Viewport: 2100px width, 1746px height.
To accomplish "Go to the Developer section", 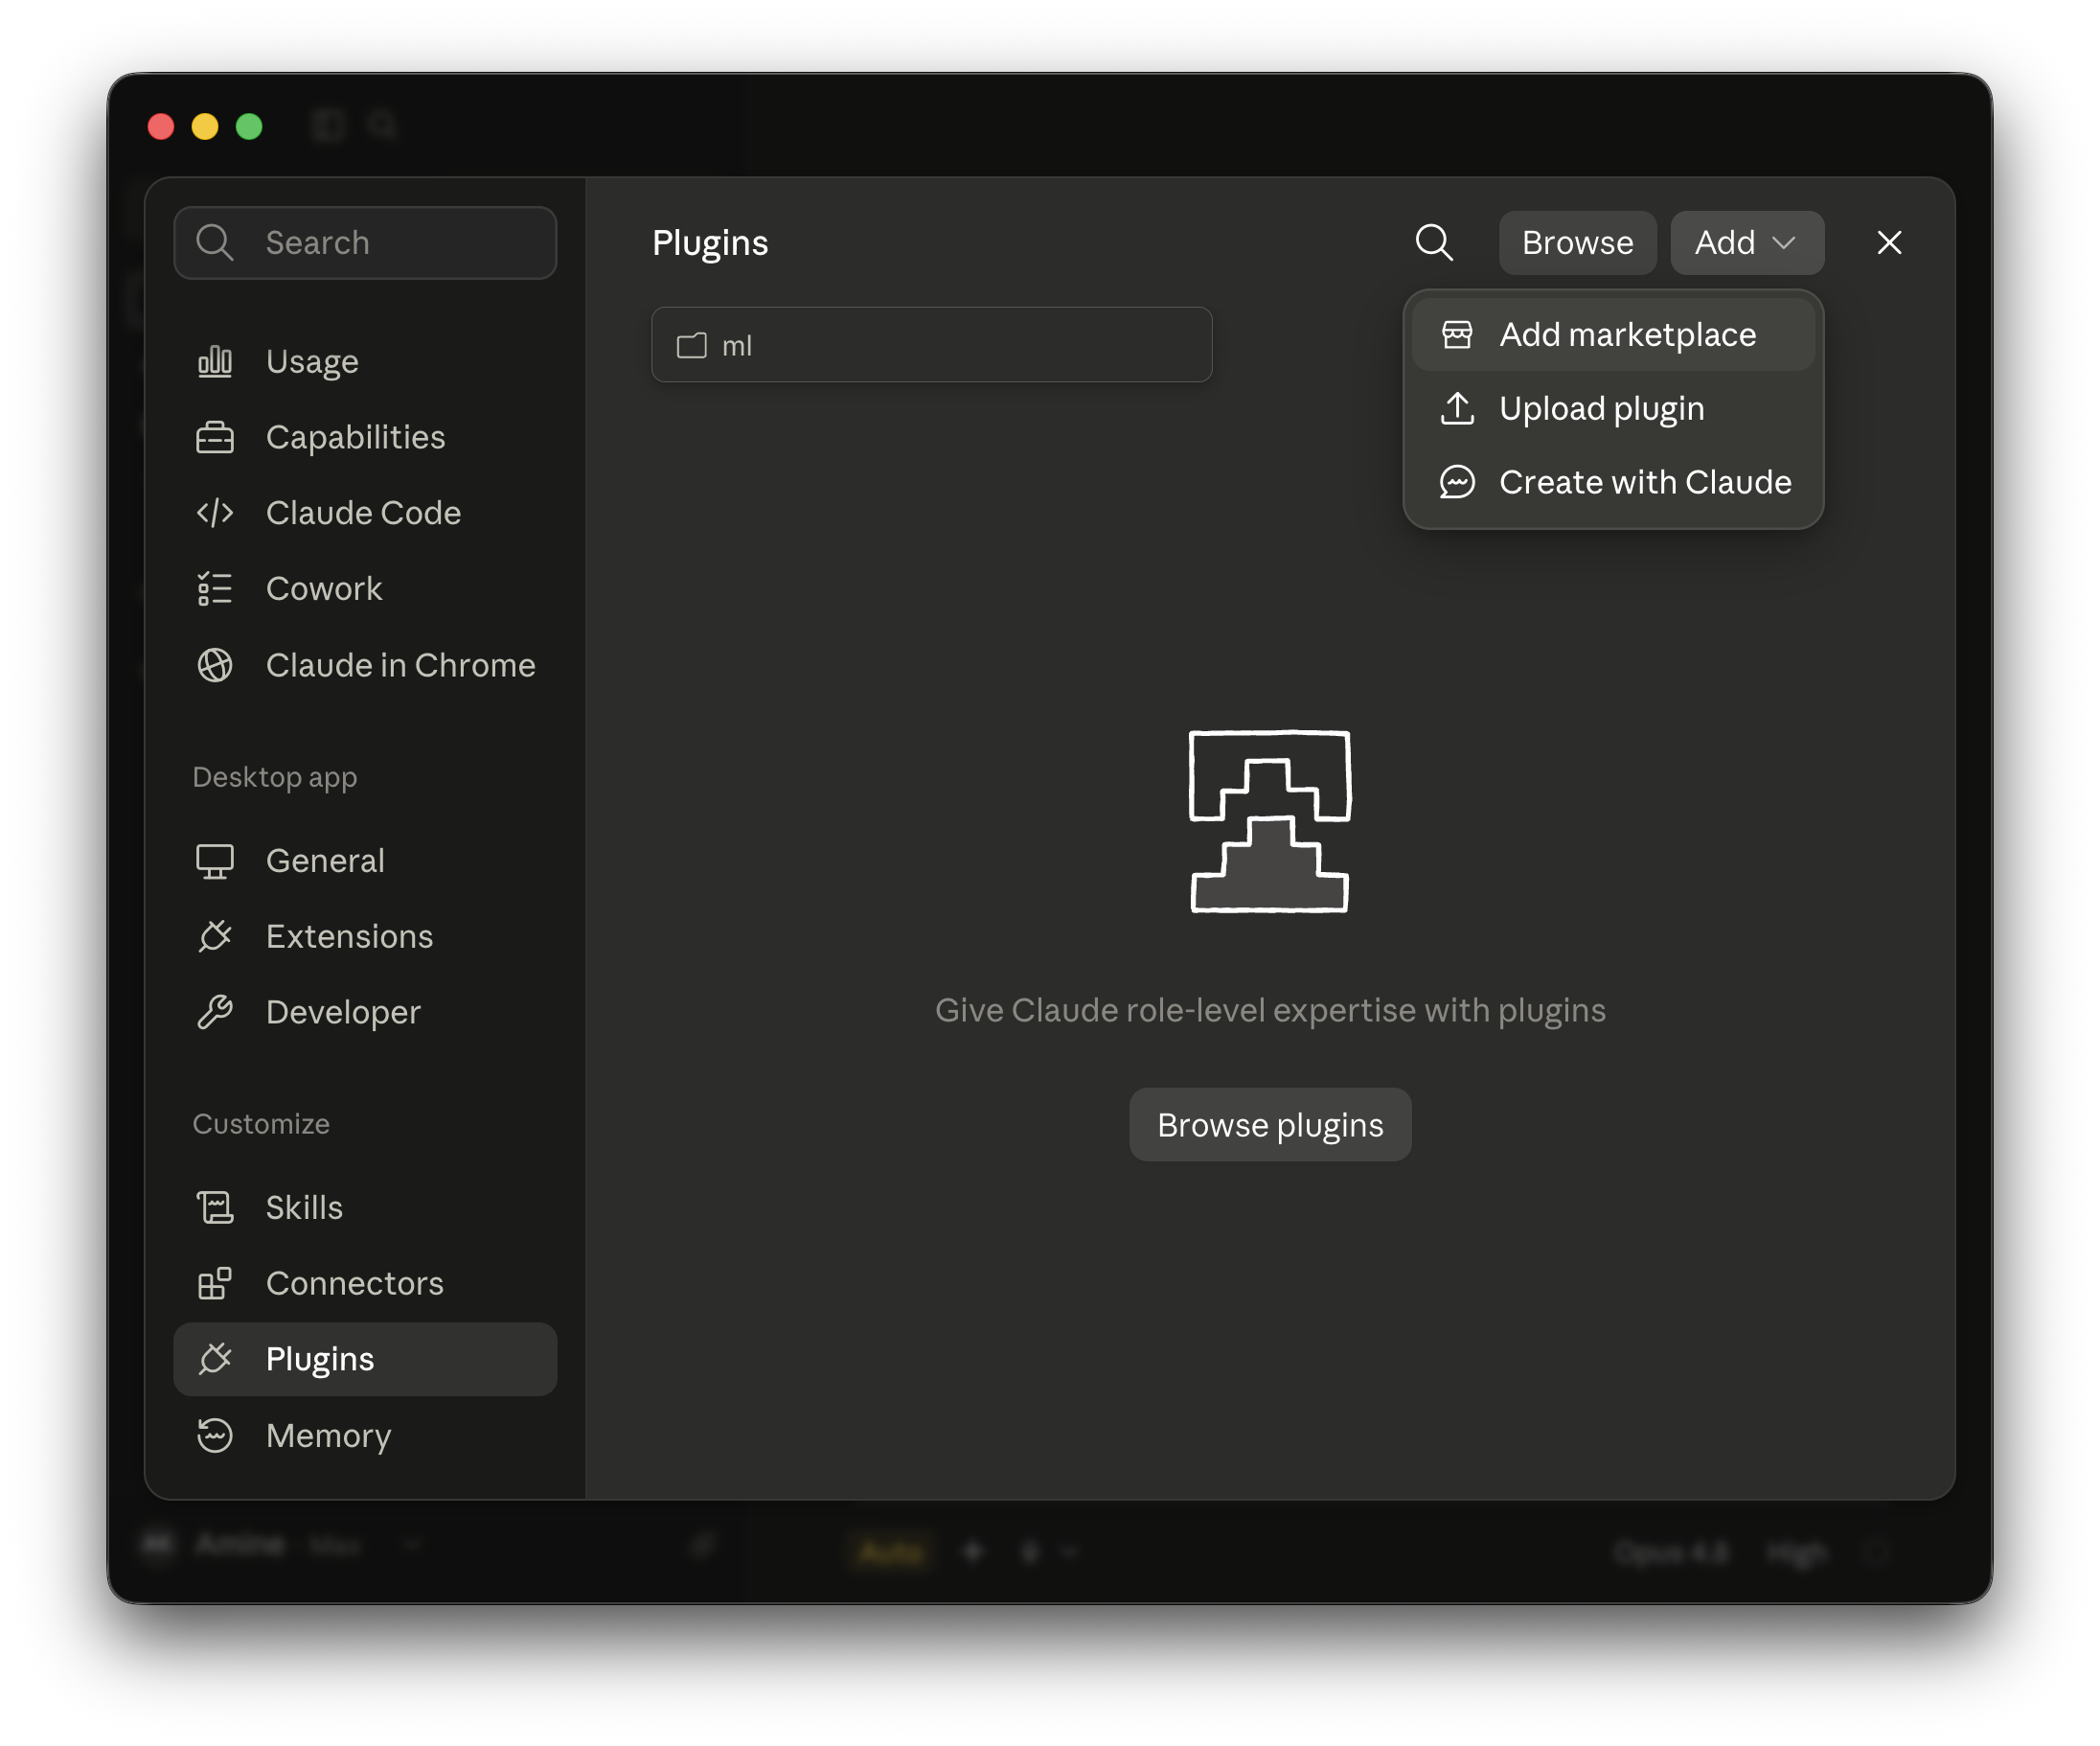I will point(365,1012).
